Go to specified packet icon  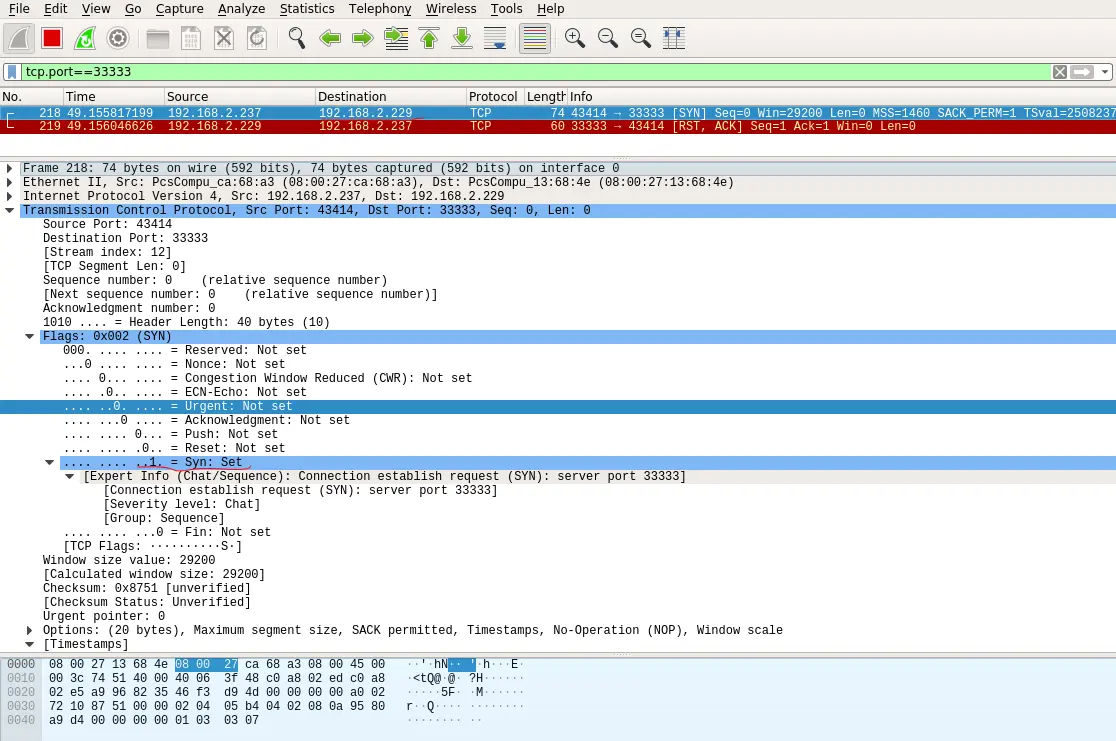(396, 38)
